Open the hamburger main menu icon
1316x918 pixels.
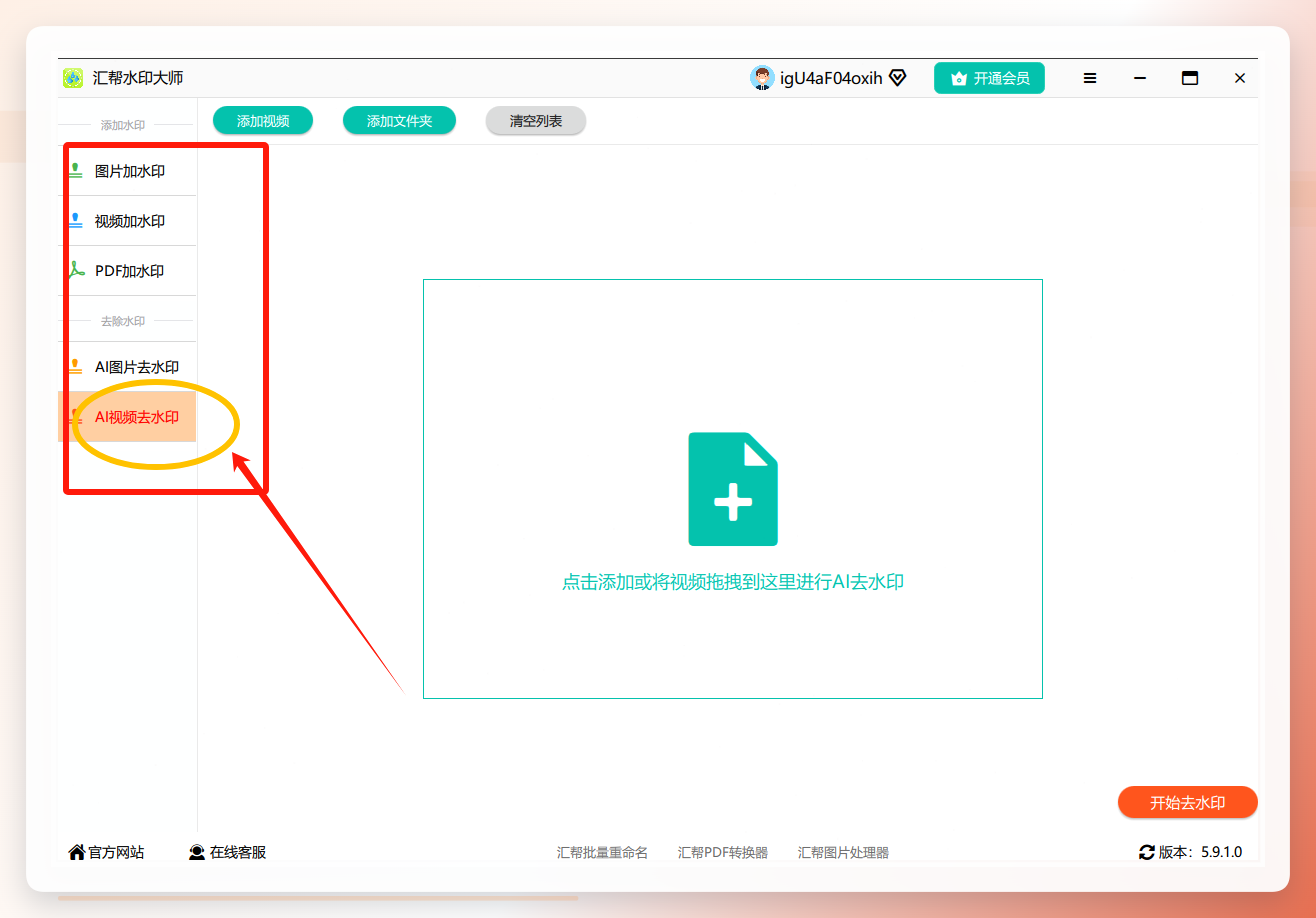pyautogui.click(x=1090, y=78)
